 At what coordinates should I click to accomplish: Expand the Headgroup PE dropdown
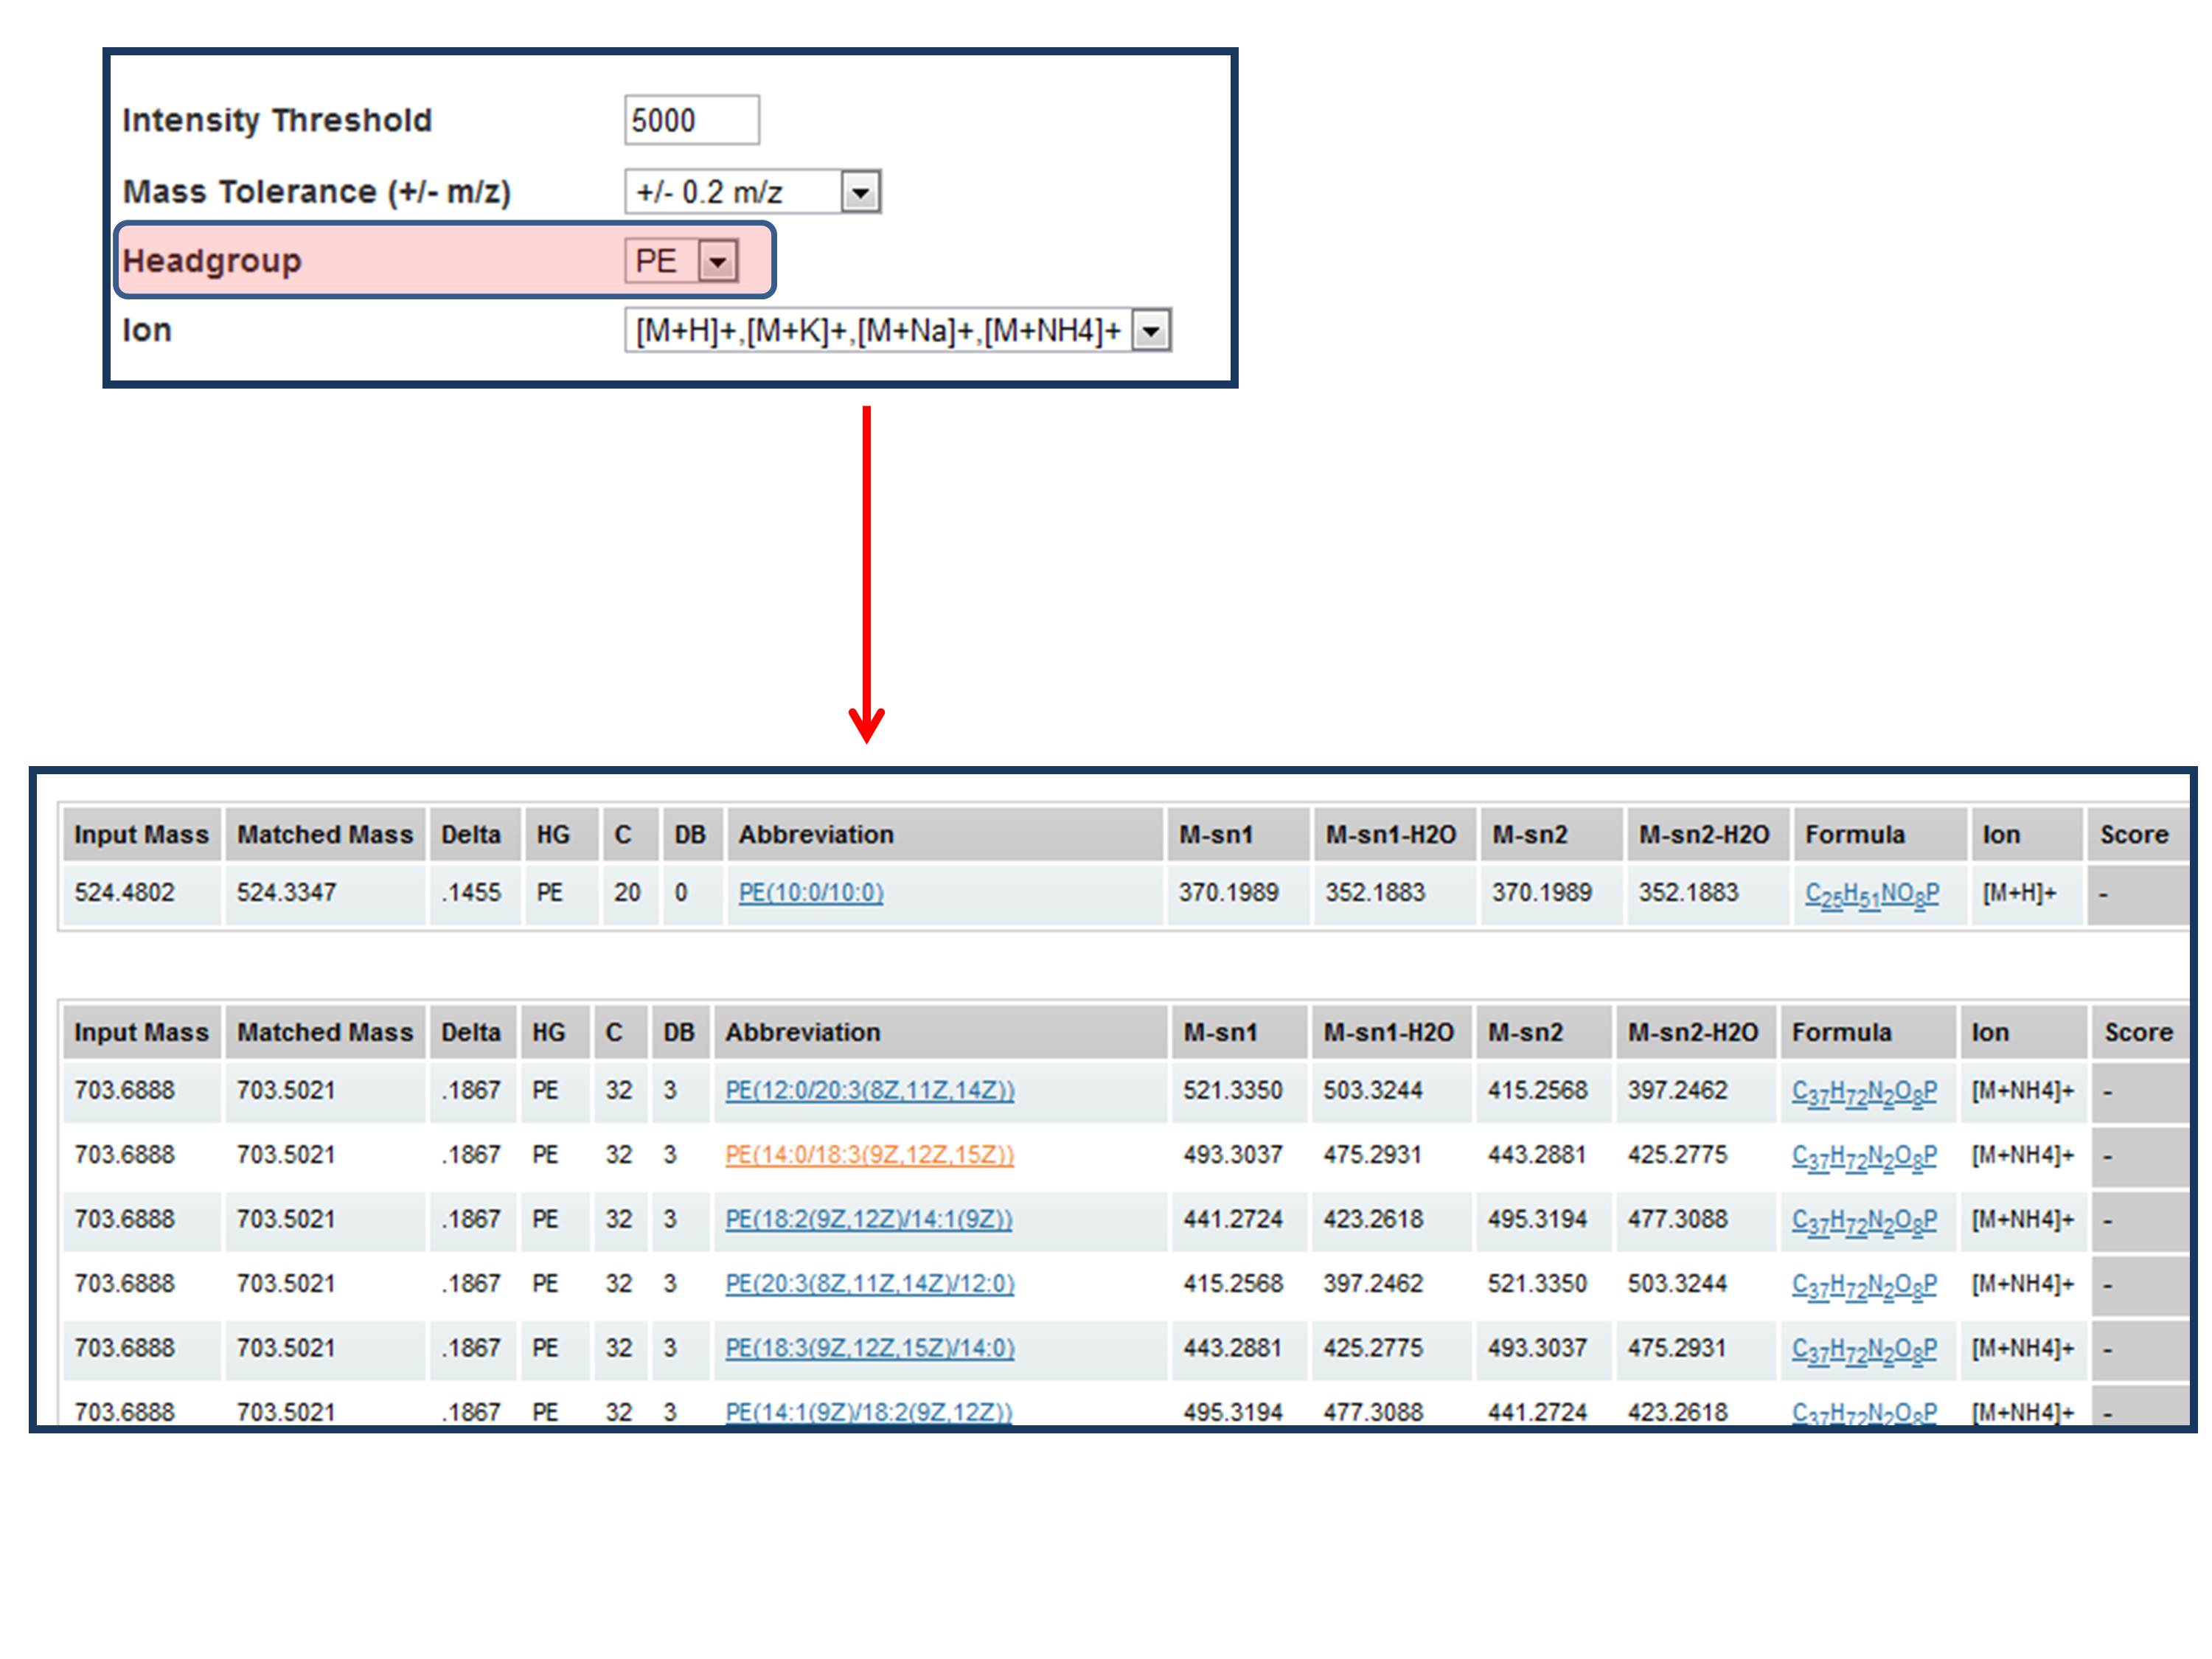point(717,262)
